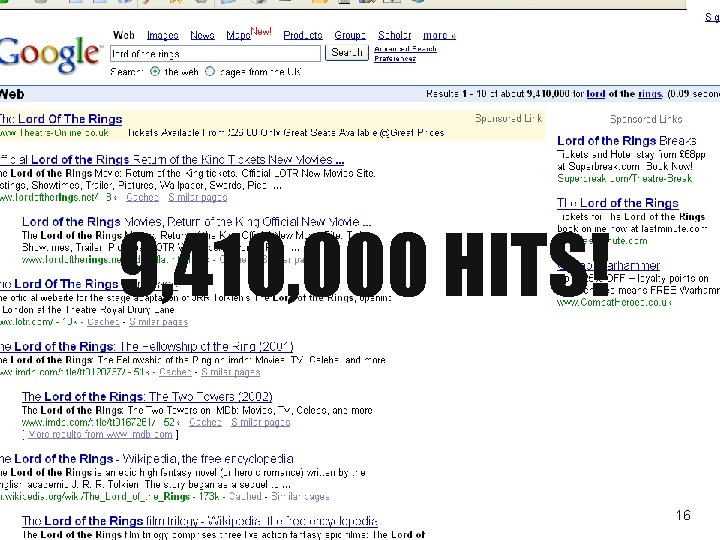Image resolution: width=720 pixels, height=540 pixels.
Task: Open 'Lord of the Rings Breaks' sponsored link
Action: (627, 141)
